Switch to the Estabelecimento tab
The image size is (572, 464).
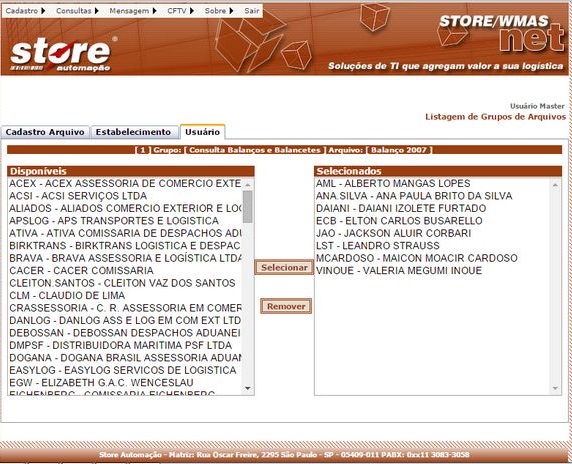133,132
